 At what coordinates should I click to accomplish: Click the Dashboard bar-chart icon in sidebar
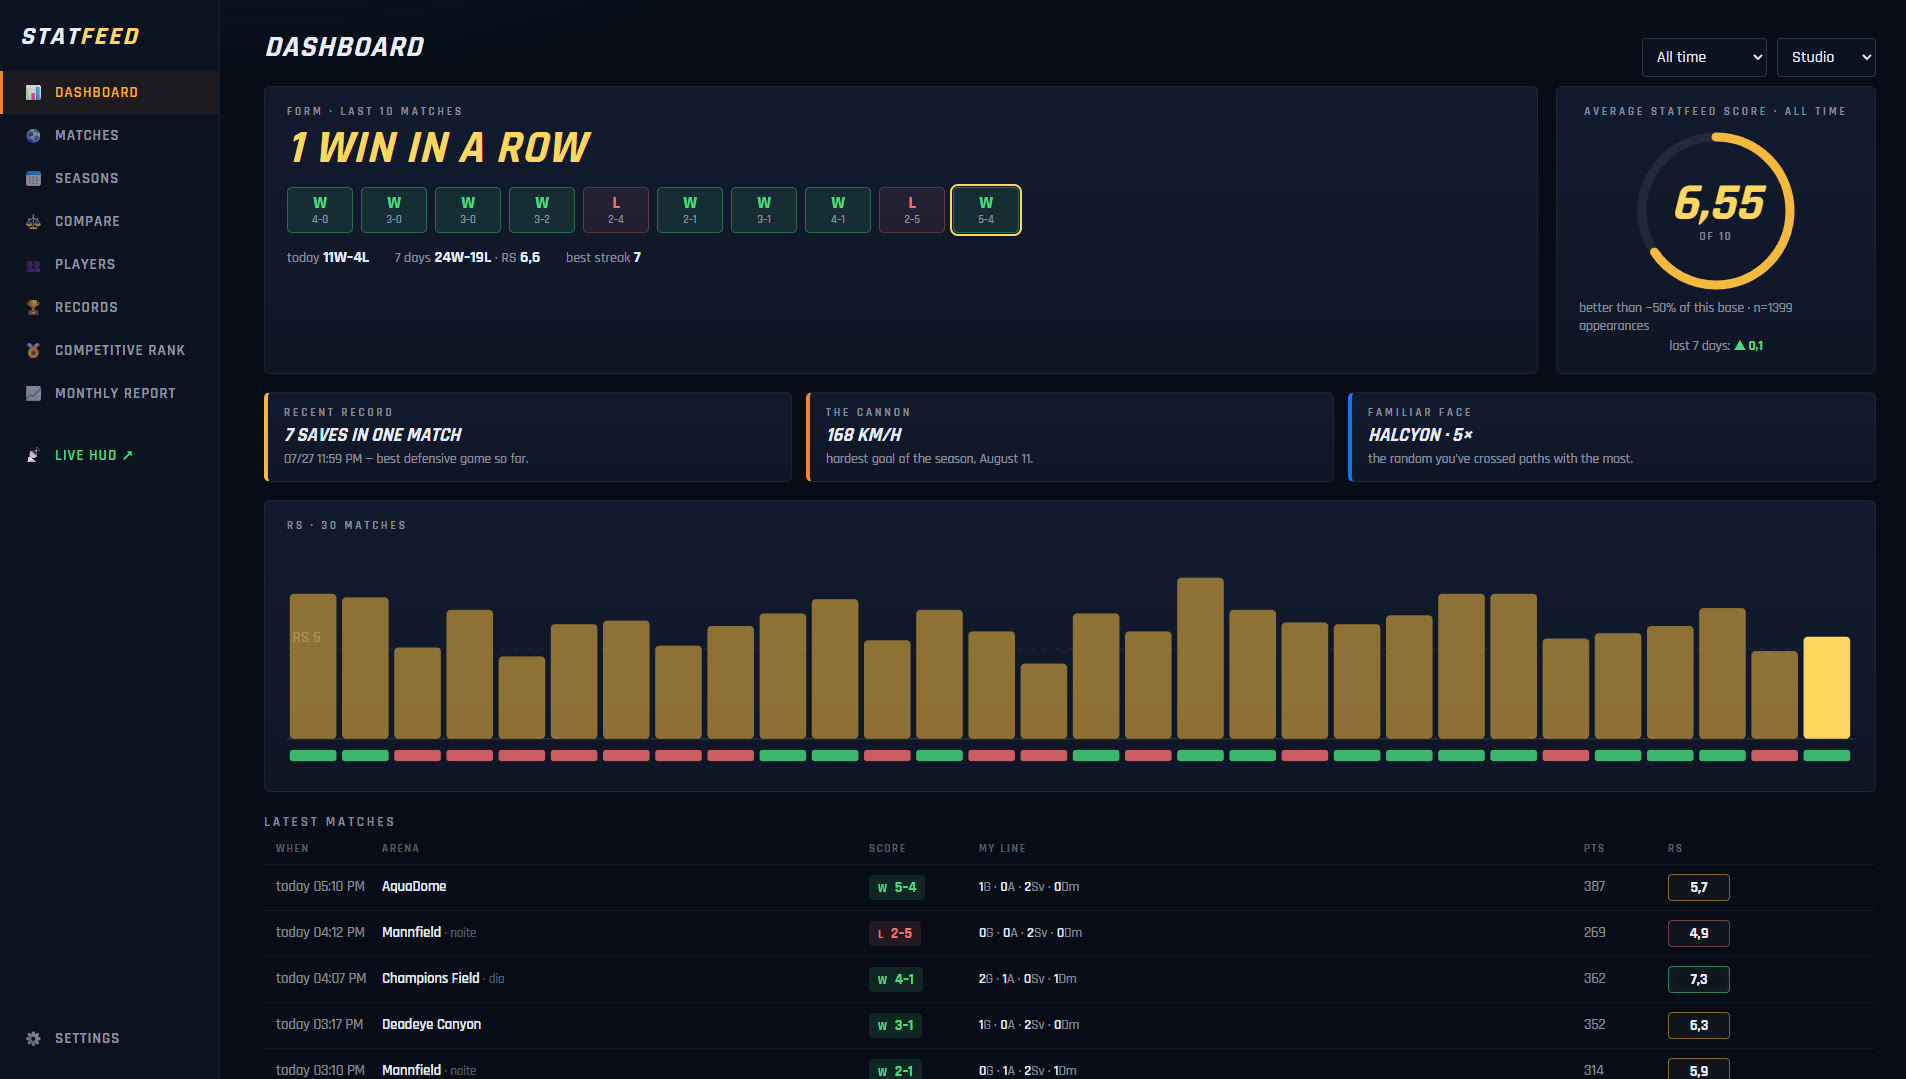click(33, 93)
